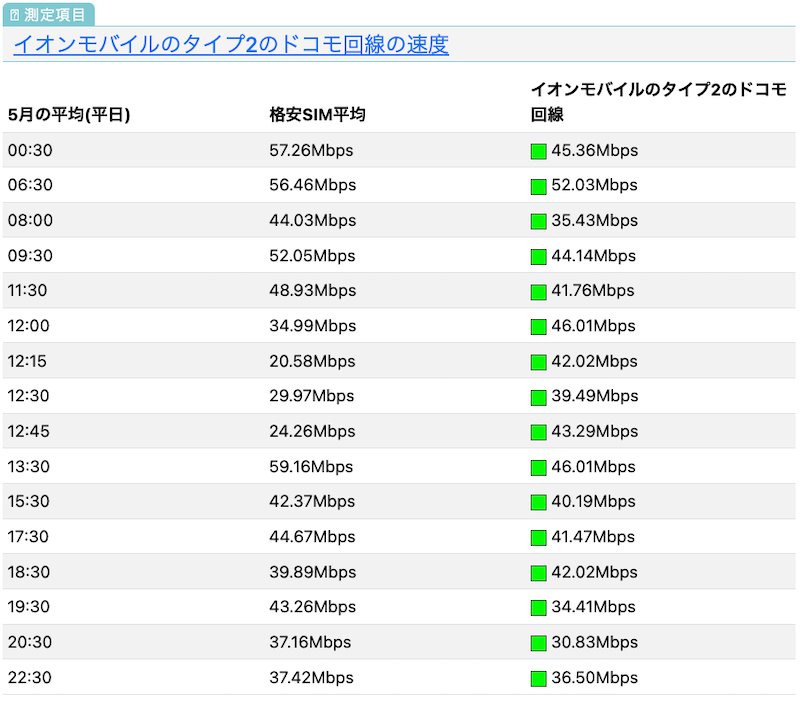Select the 5月の平均(平日) column header

coord(69,114)
